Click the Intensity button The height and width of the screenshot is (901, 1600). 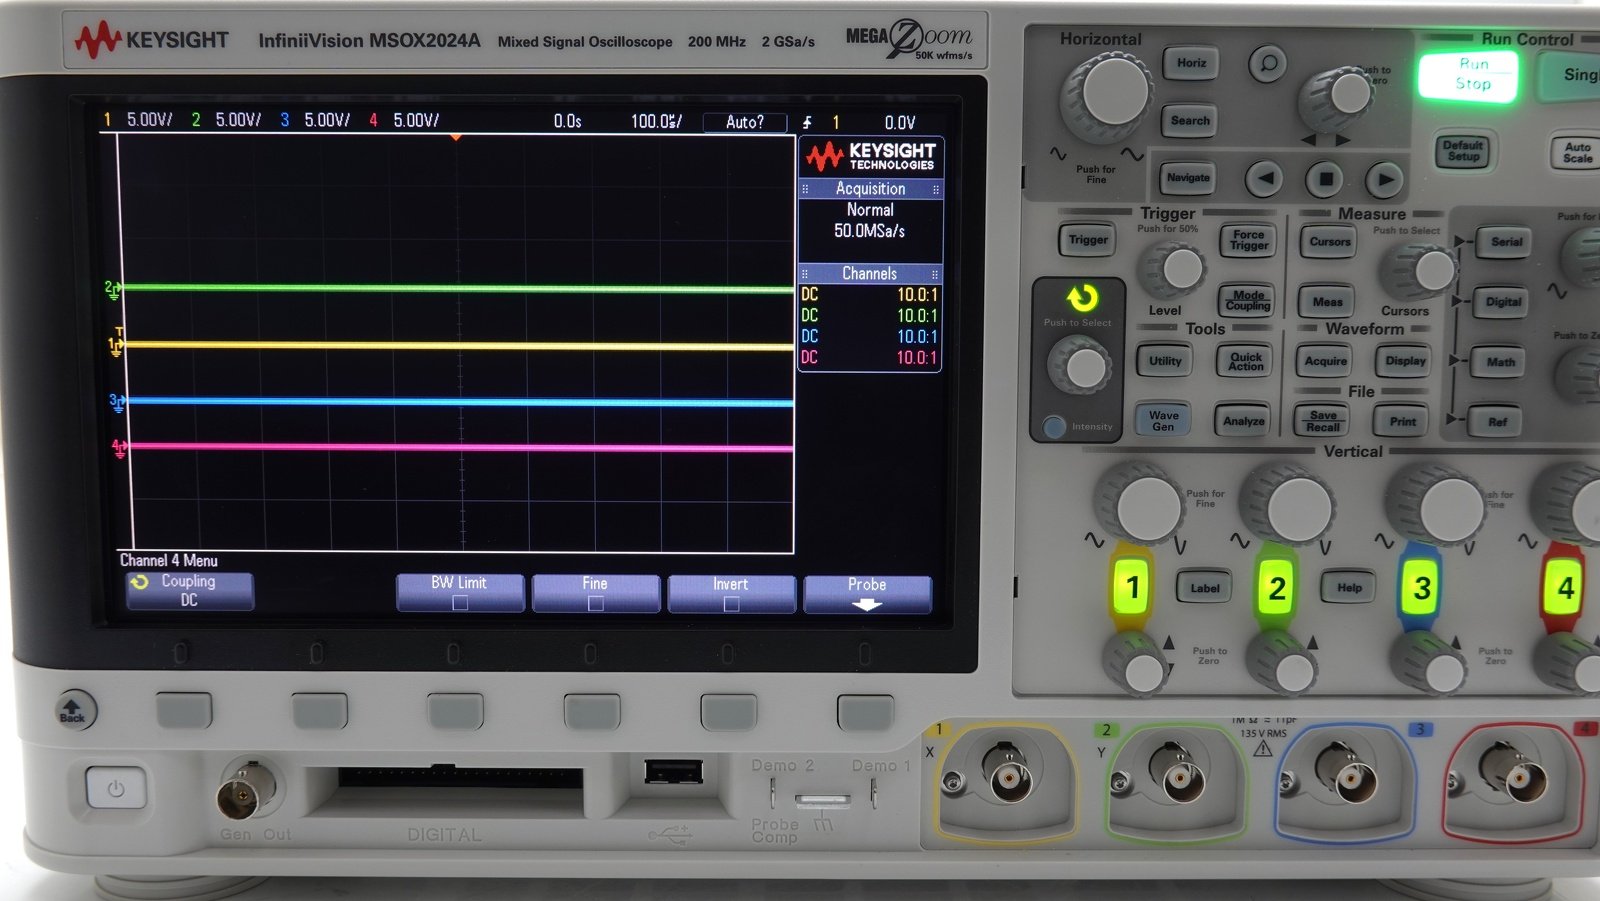(x=1054, y=427)
